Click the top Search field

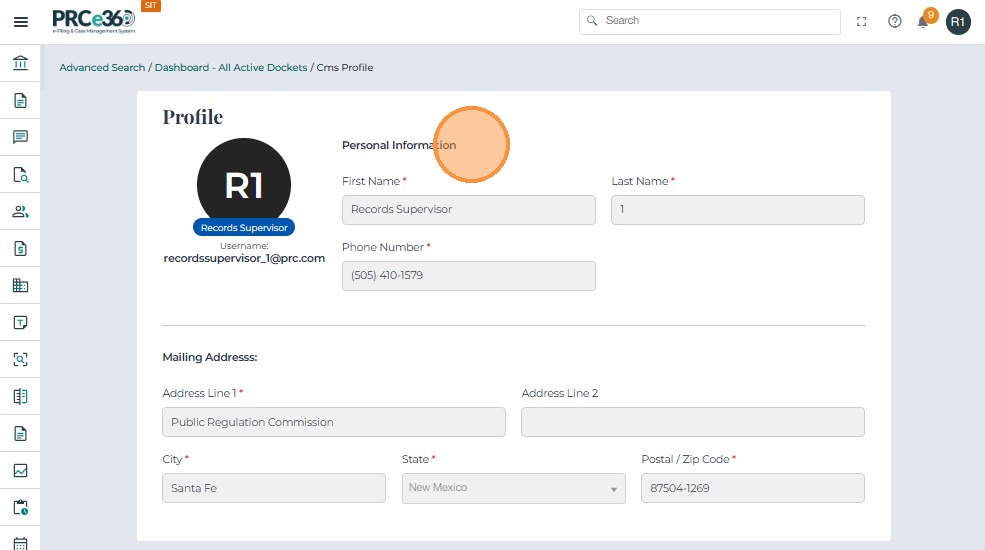710,21
